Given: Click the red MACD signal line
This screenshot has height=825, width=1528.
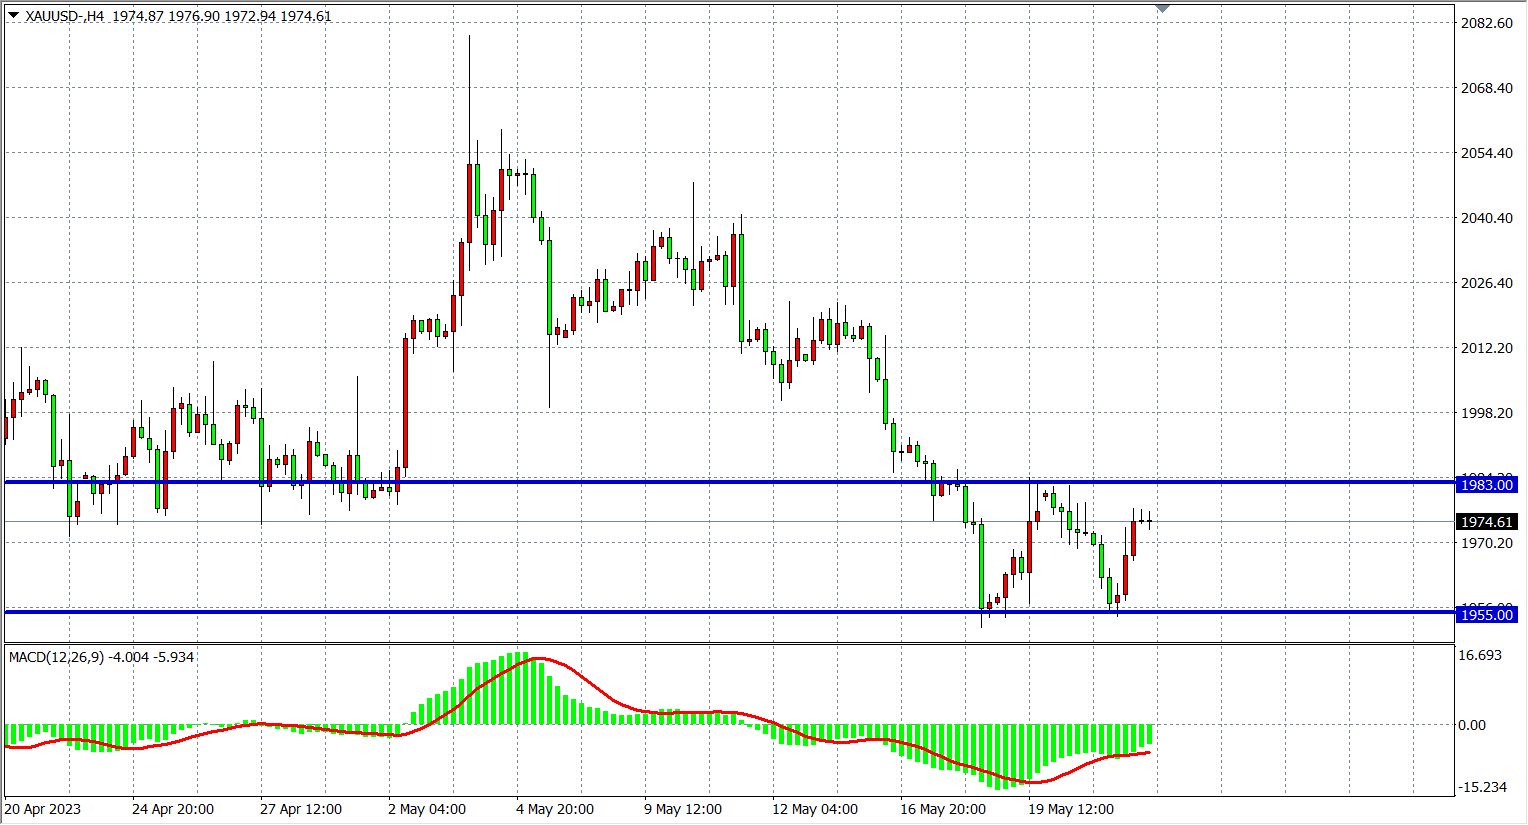Looking at the screenshot, I should click(600, 692).
